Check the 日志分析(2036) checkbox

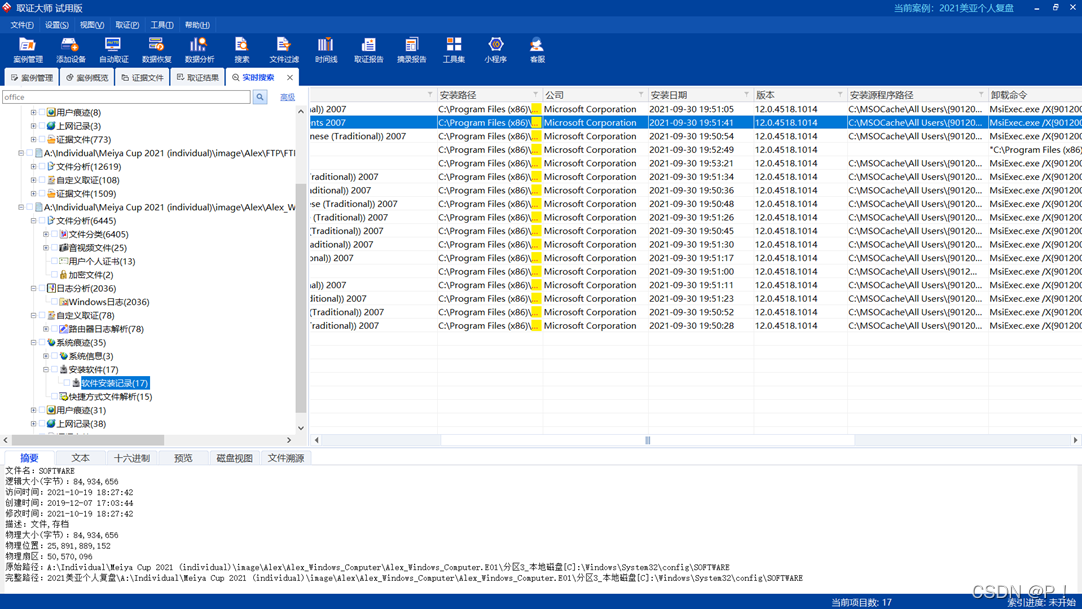tap(42, 288)
